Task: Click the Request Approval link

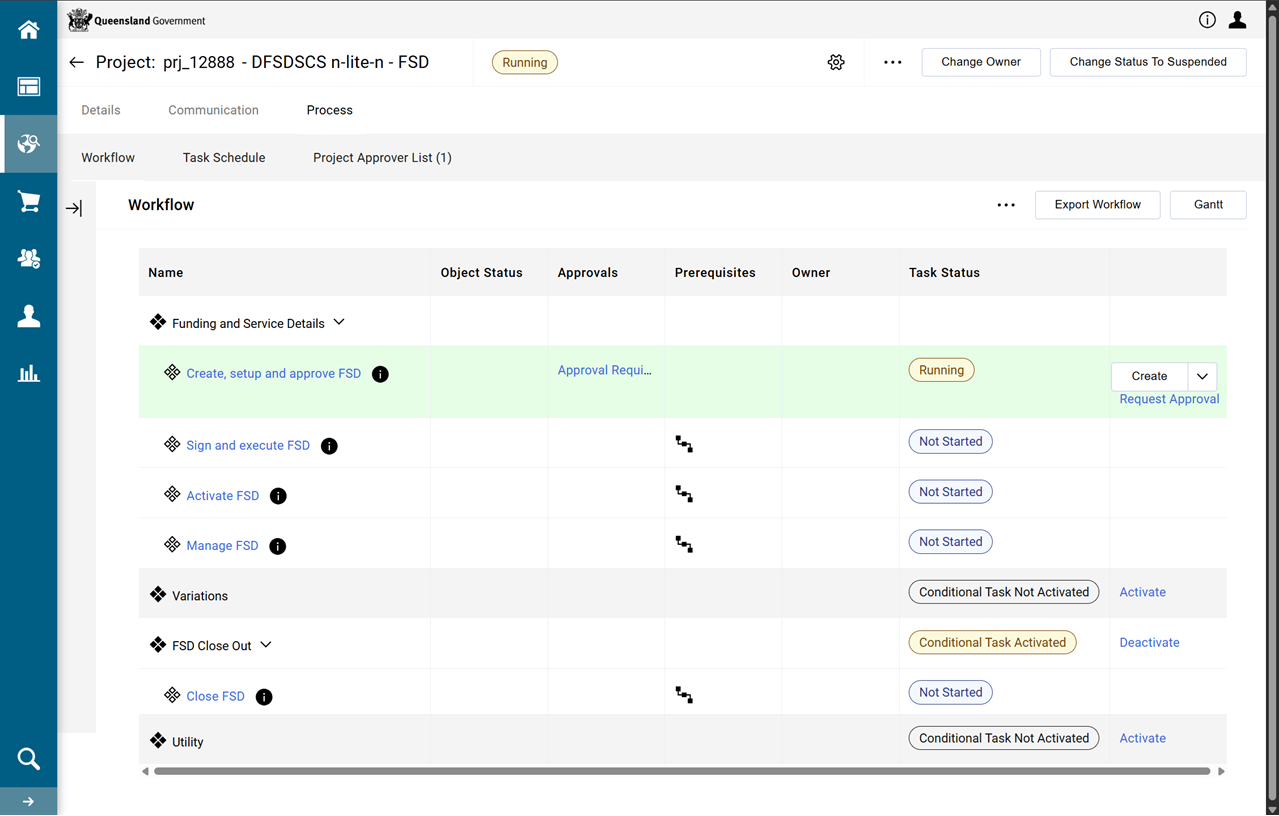Action: 1169,399
